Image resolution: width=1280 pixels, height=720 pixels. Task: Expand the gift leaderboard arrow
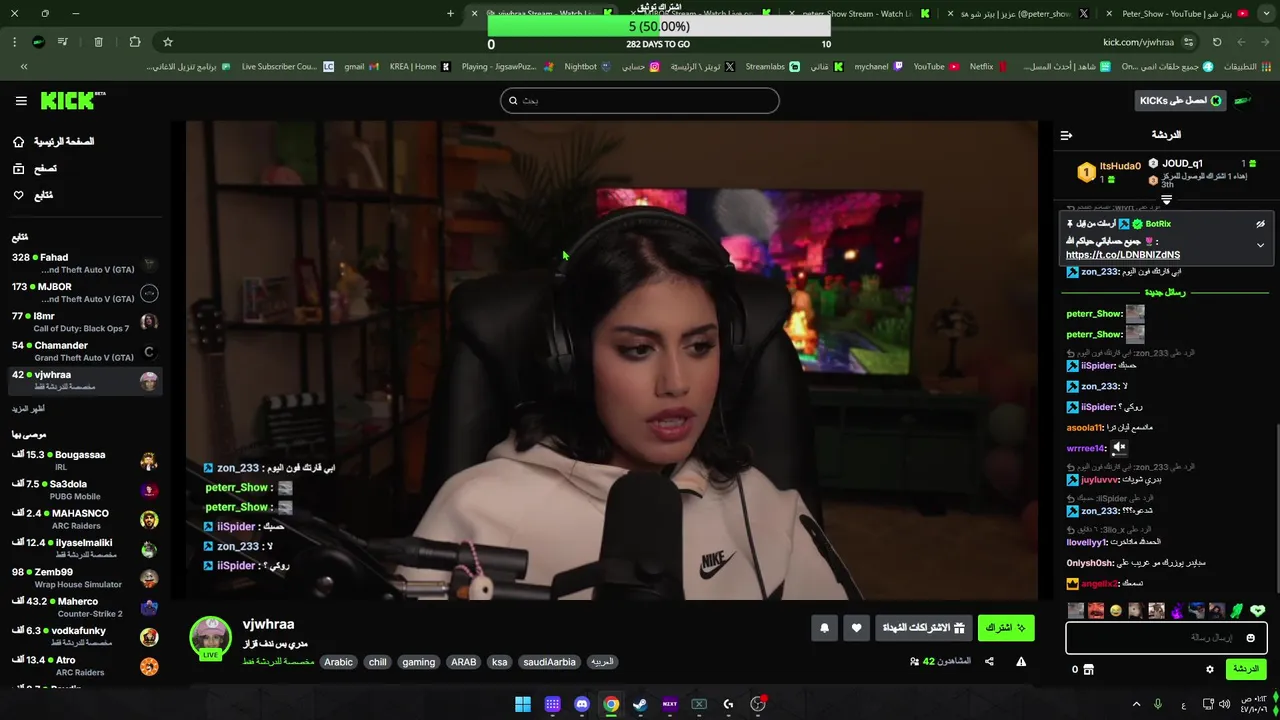1166,200
